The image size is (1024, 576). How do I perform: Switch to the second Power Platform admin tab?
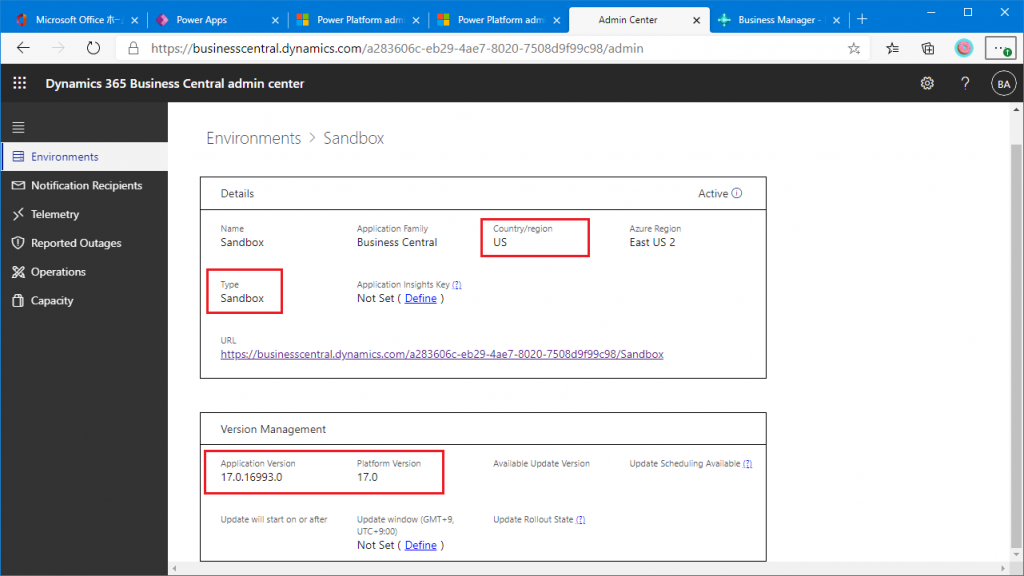(x=499, y=20)
